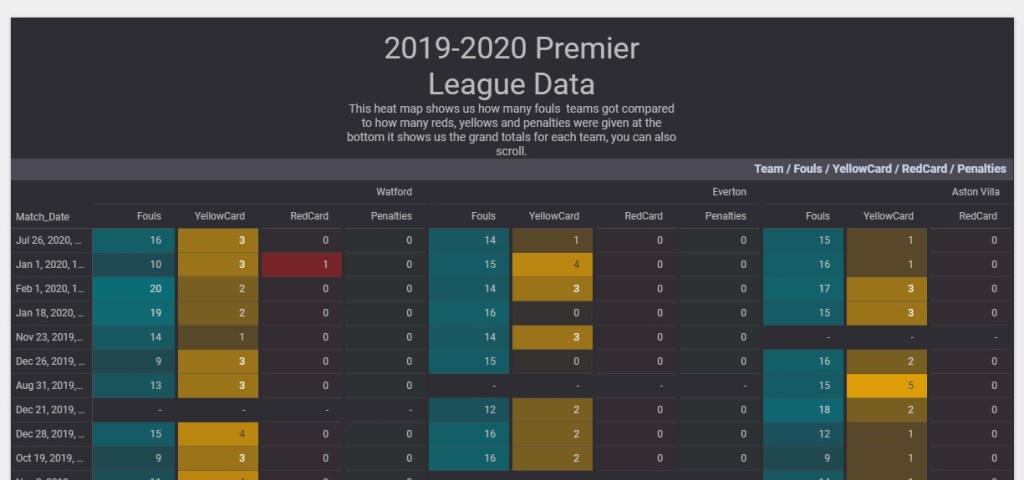Click Watford's fouls cell showing 20
The image size is (1024, 480).
tap(134, 289)
